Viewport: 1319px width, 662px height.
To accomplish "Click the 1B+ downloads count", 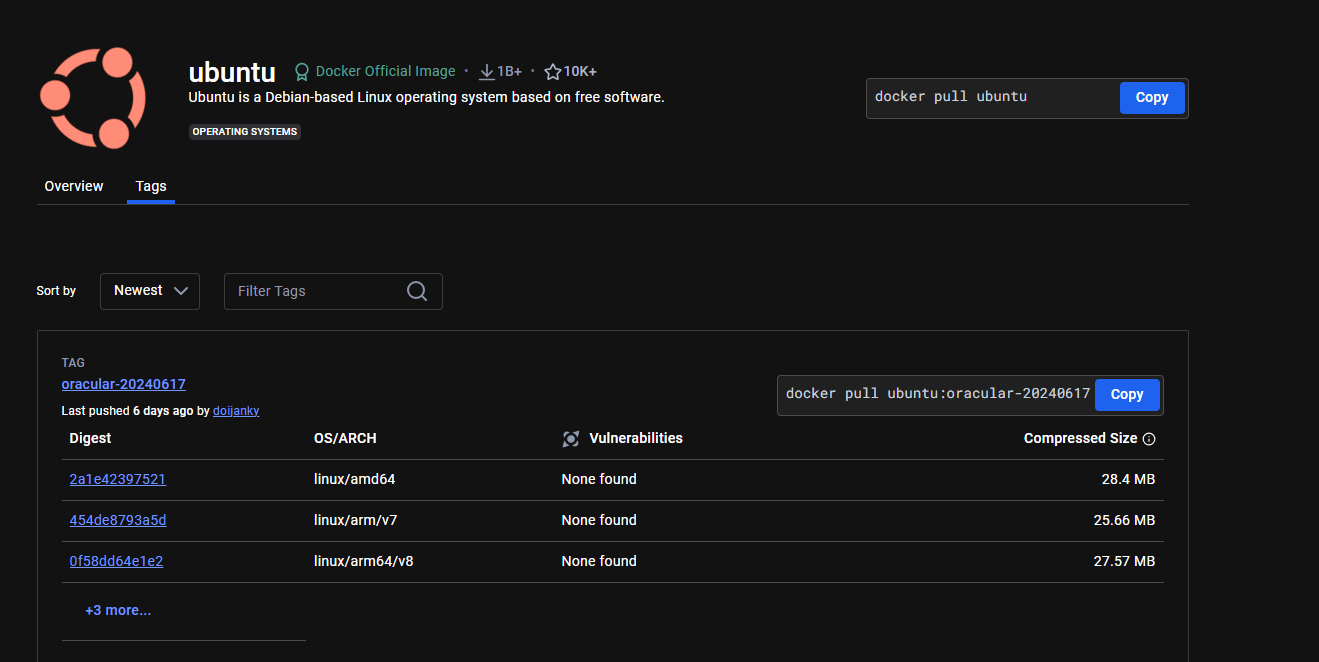I will 509,72.
